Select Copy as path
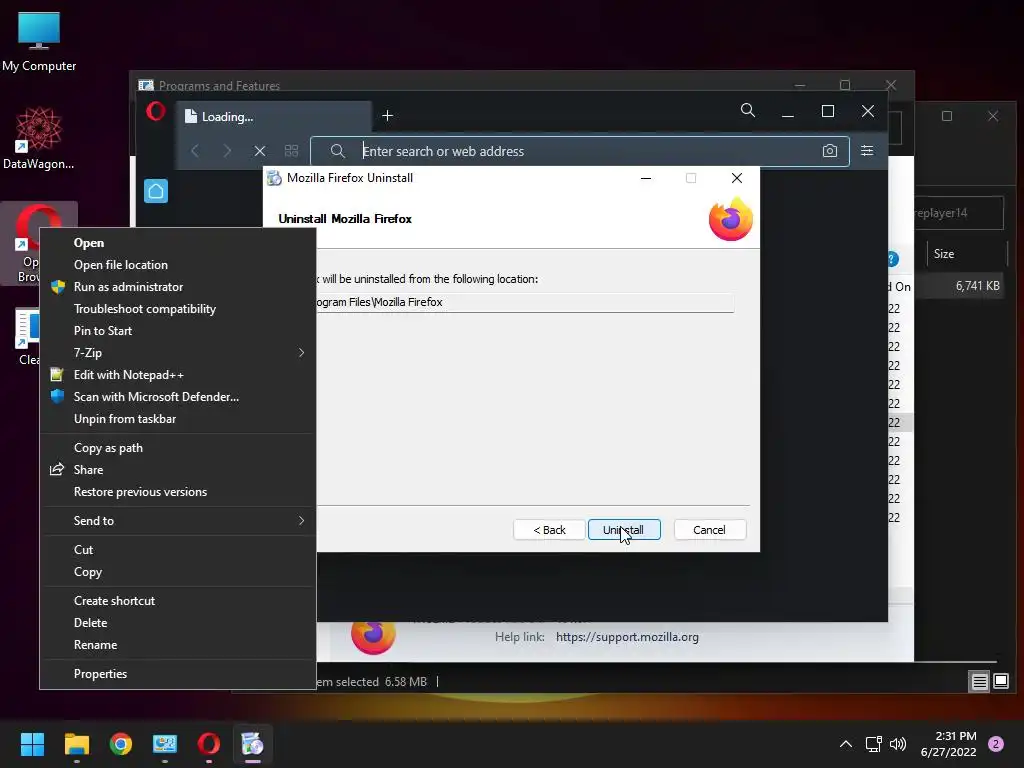The width and height of the screenshot is (1024, 768). point(178,447)
